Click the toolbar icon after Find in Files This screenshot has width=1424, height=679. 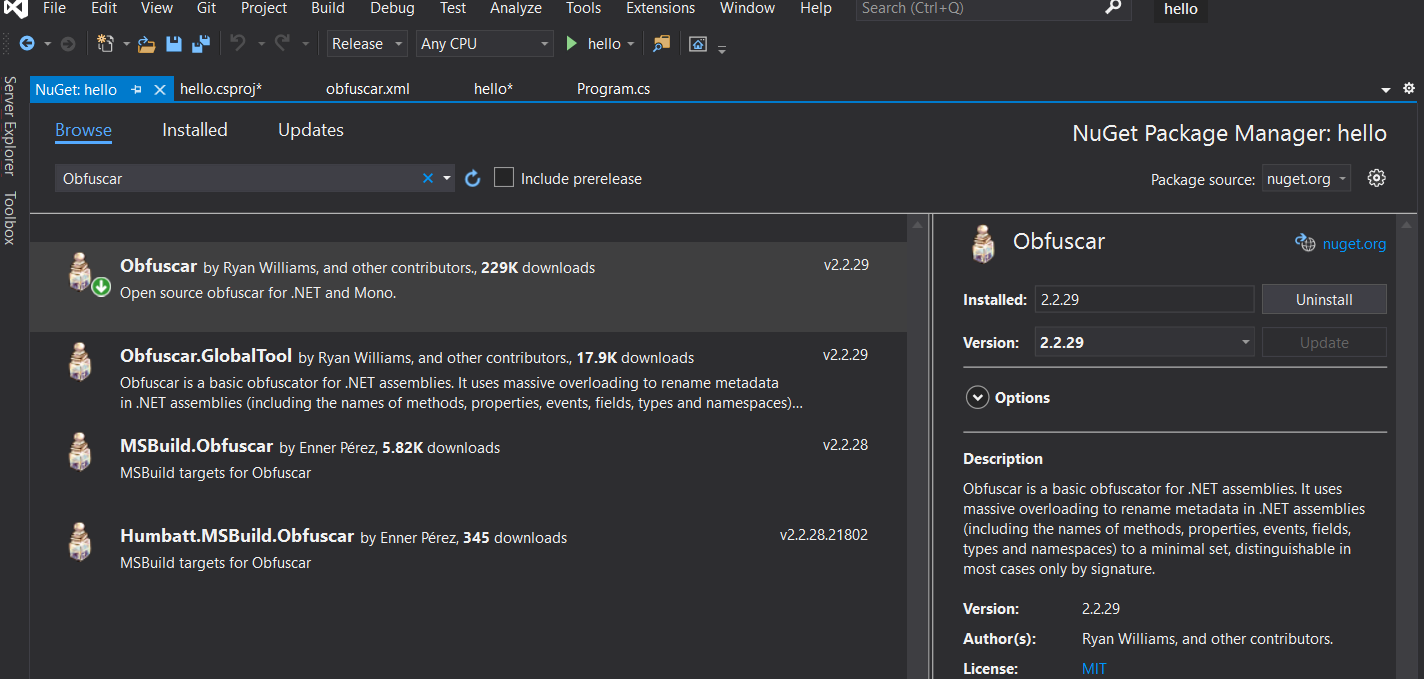point(698,44)
